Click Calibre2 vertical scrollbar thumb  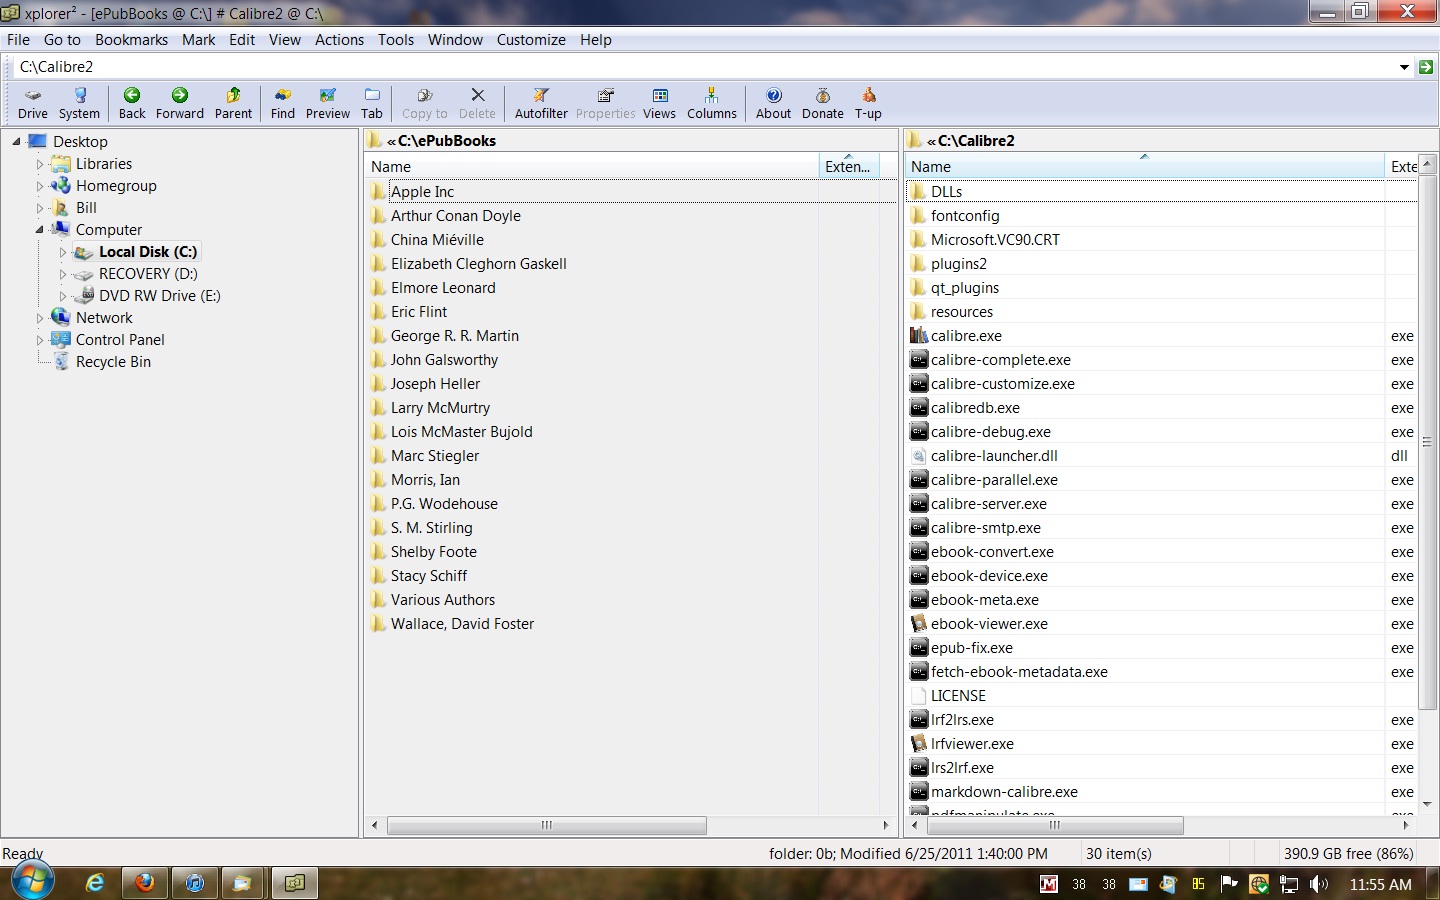(1427, 442)
